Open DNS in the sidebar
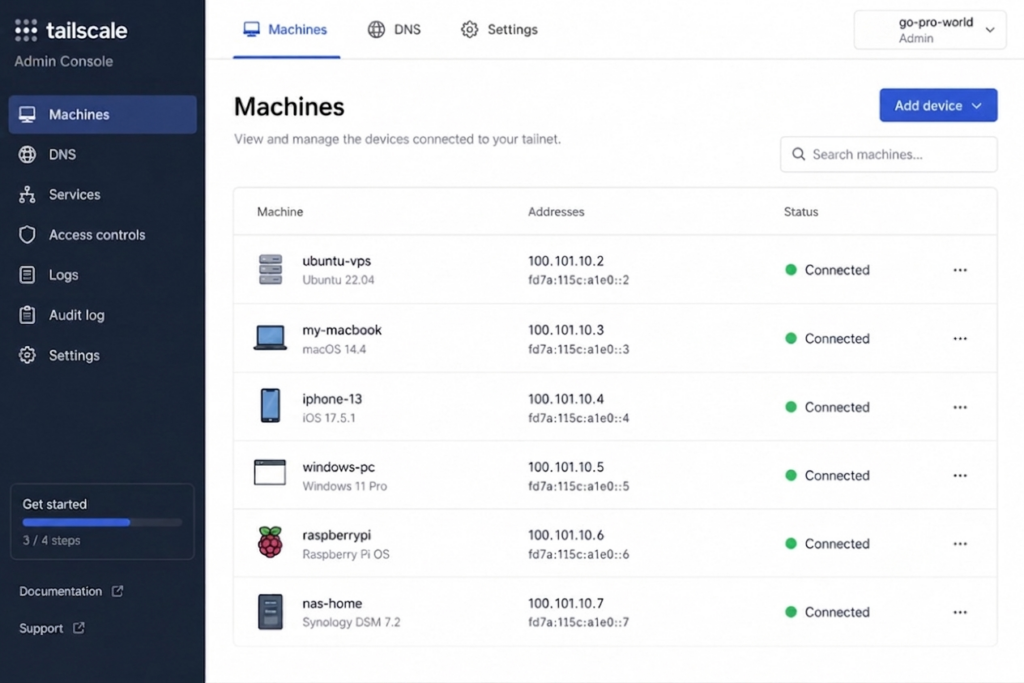 pyautogui.click(x=103, y=155)
